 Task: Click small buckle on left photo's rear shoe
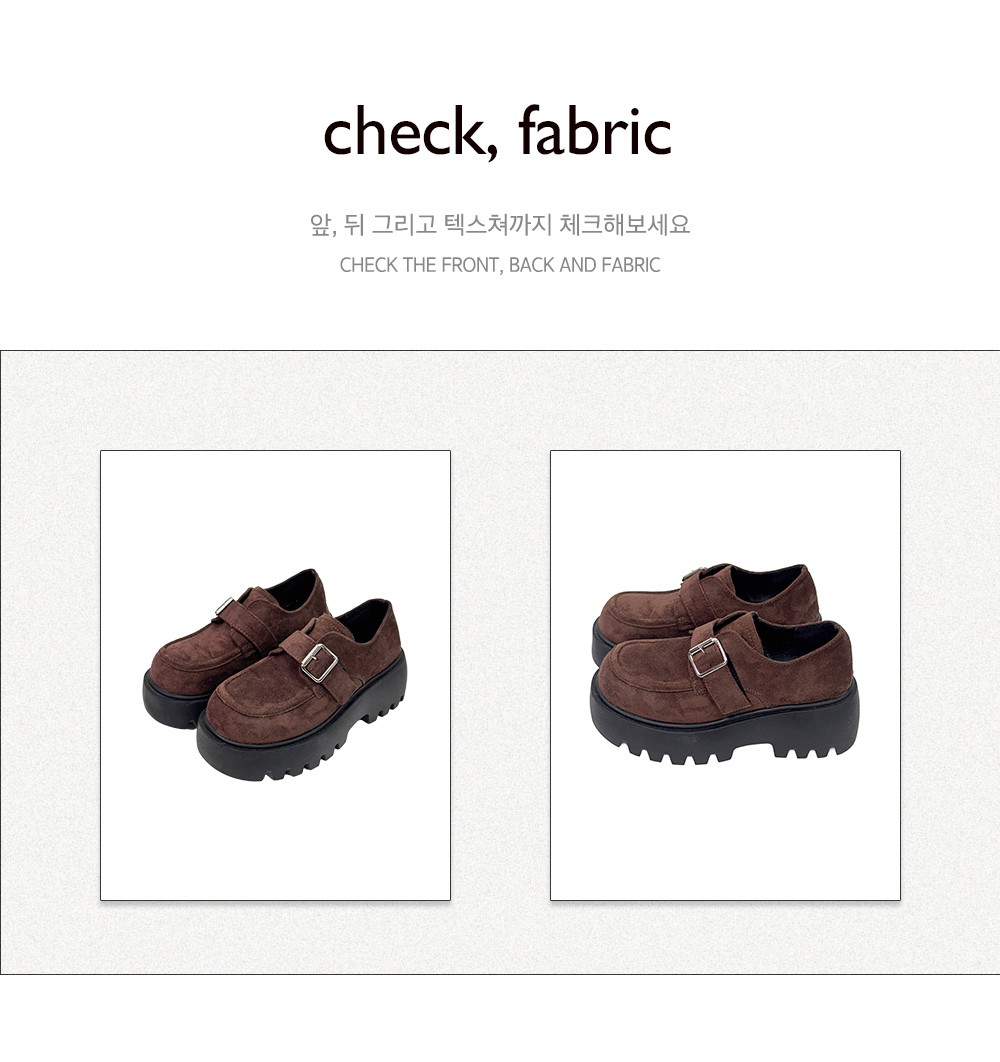[224, 606]
